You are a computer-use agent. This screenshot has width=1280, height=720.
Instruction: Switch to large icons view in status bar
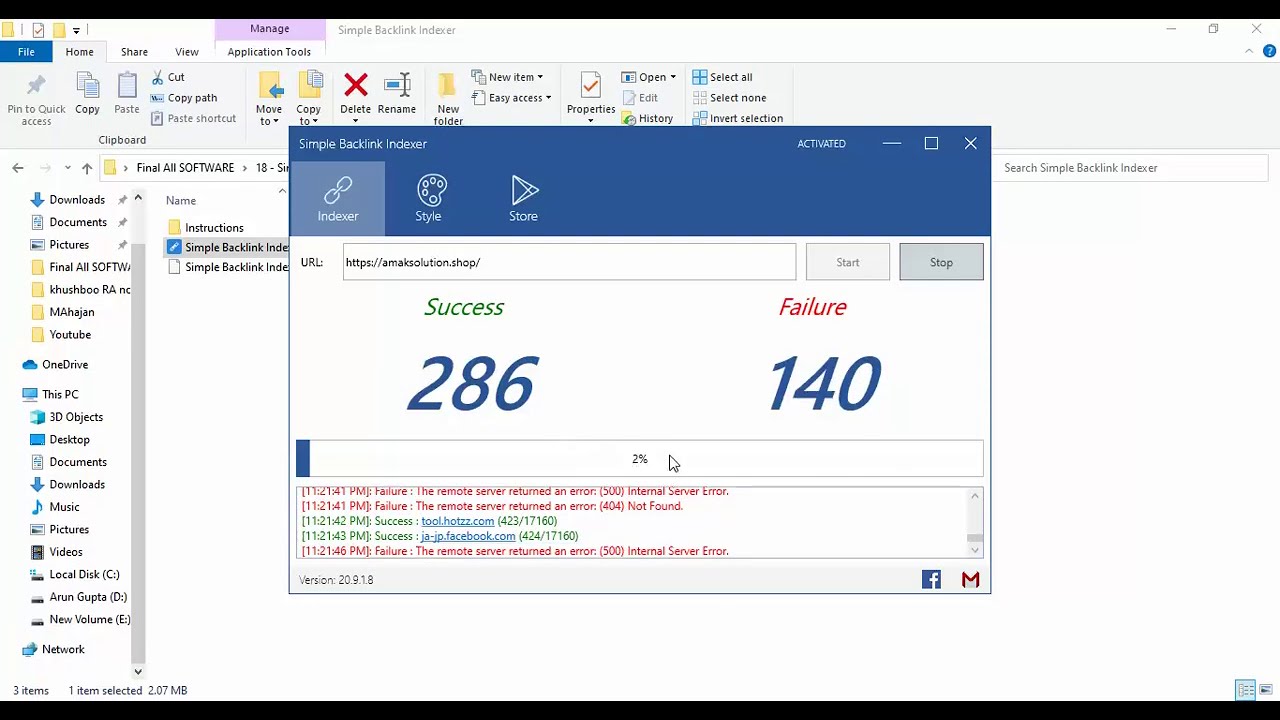(1265, 690)
